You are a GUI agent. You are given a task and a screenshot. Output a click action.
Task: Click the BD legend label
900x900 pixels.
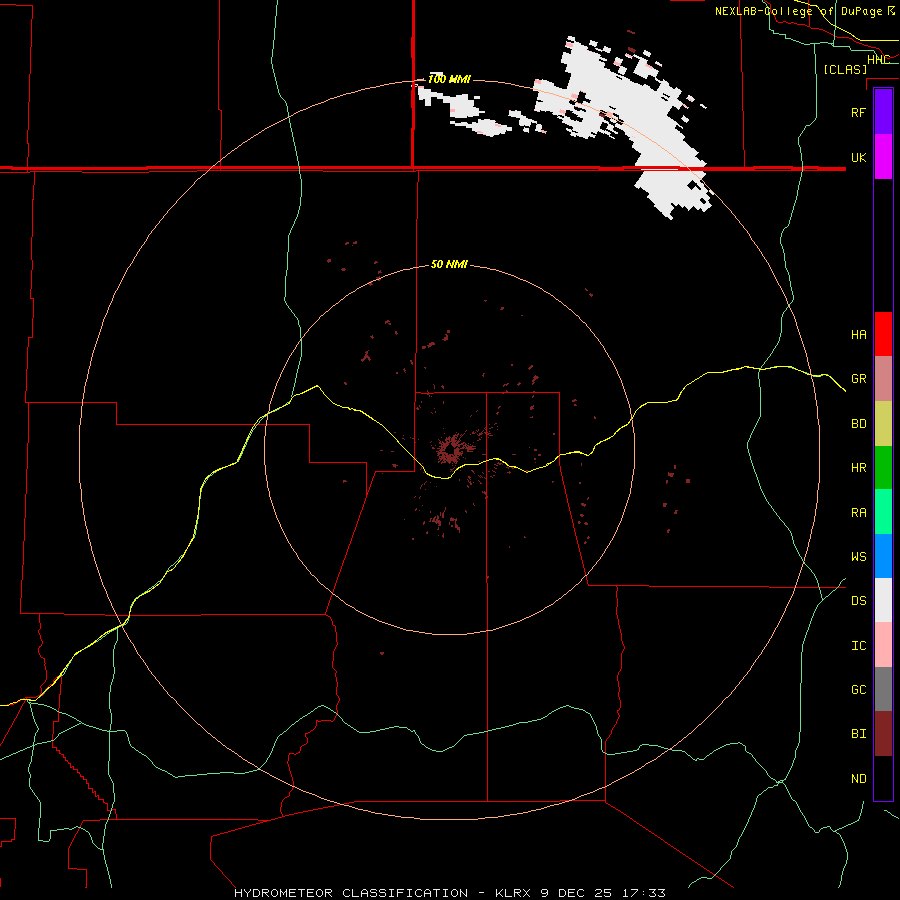tap(858, 424)
